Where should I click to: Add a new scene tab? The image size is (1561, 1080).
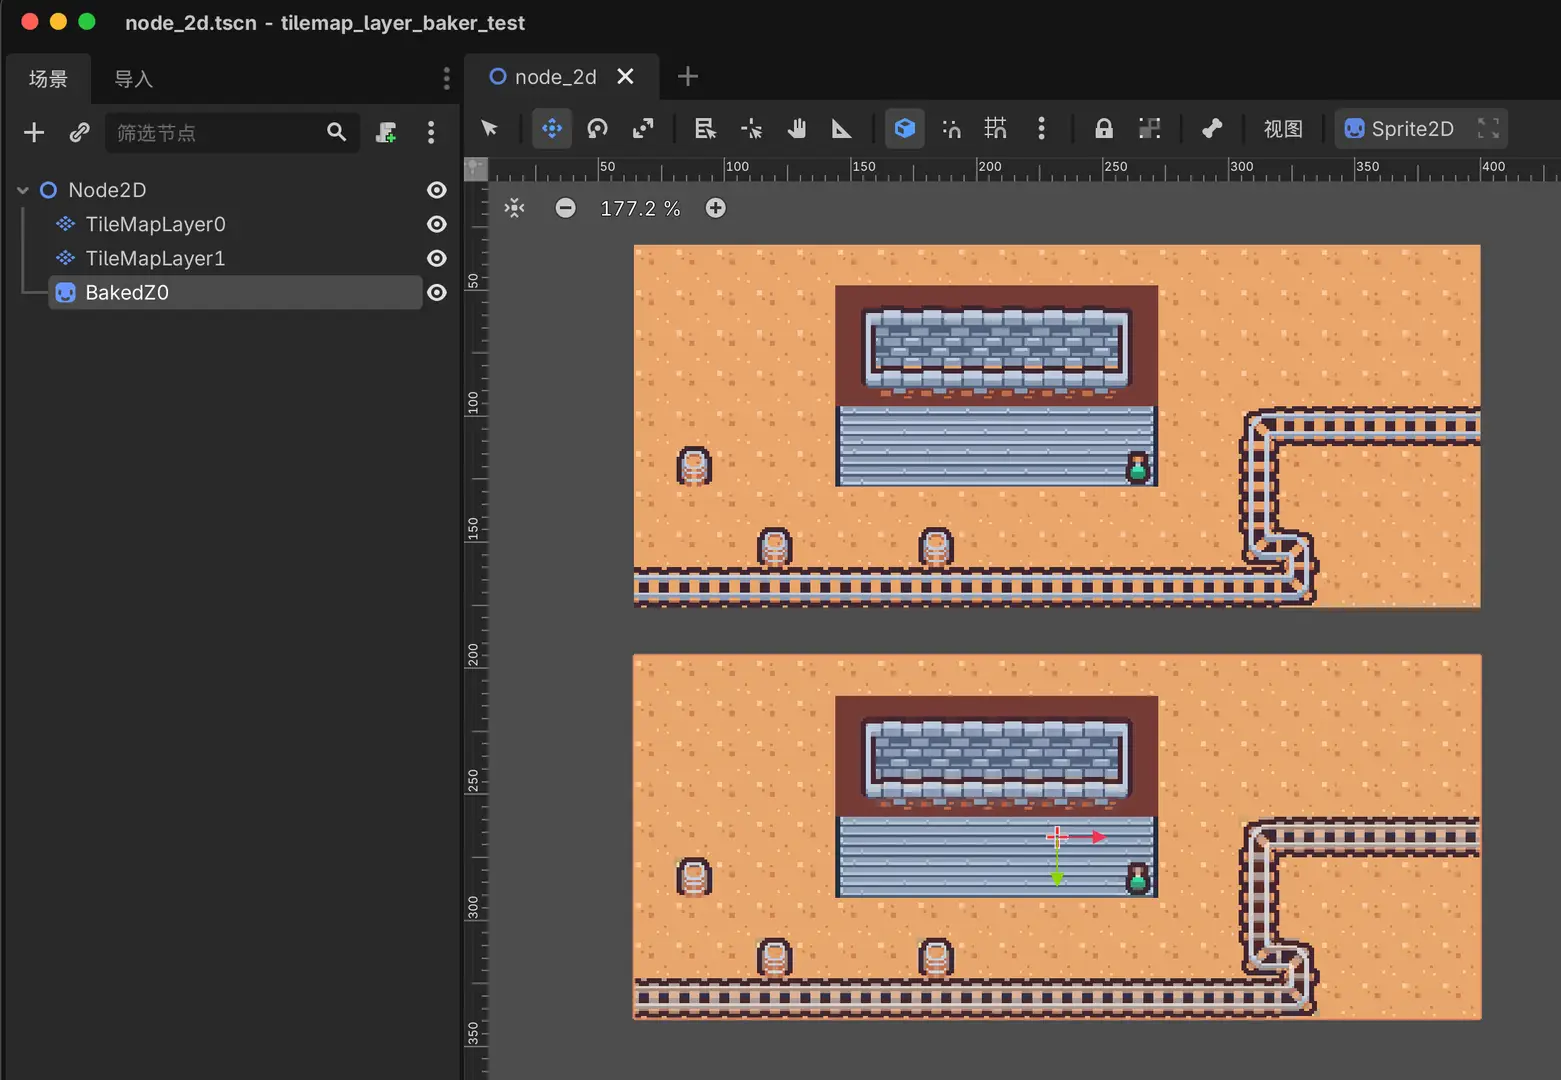coord(688,77)
